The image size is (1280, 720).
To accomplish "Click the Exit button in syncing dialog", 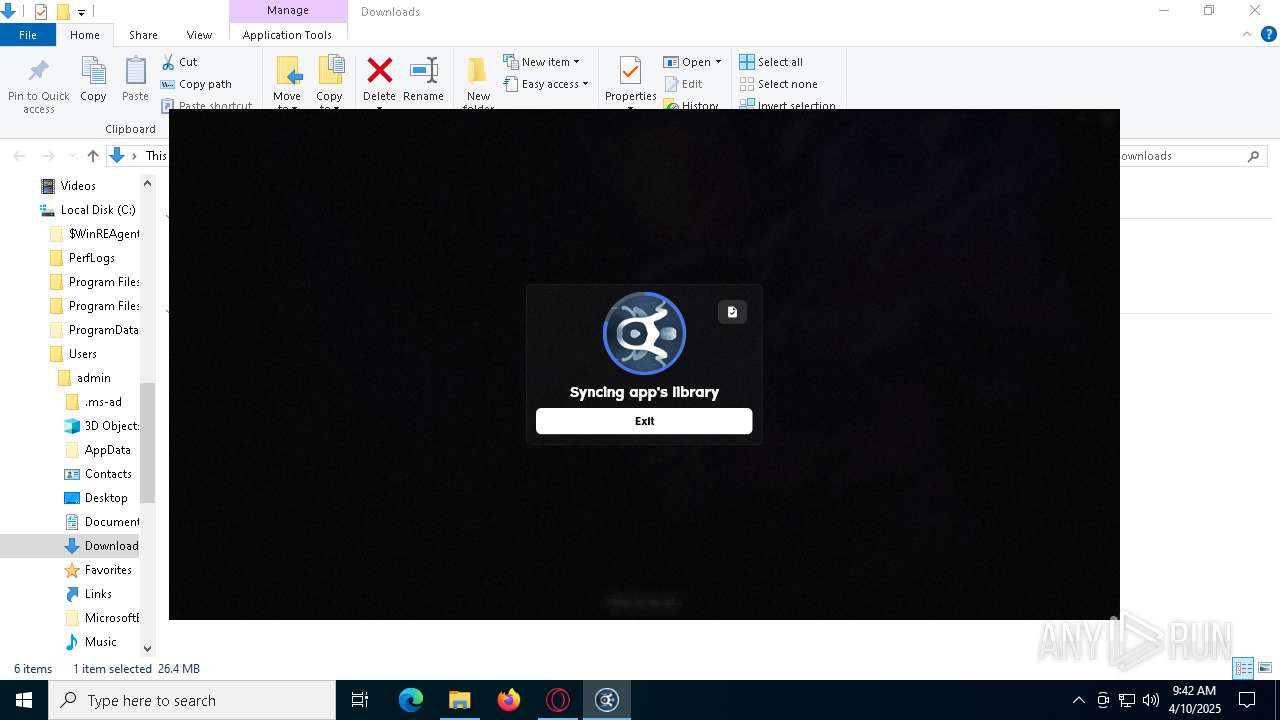I will [x=644, y=421].
